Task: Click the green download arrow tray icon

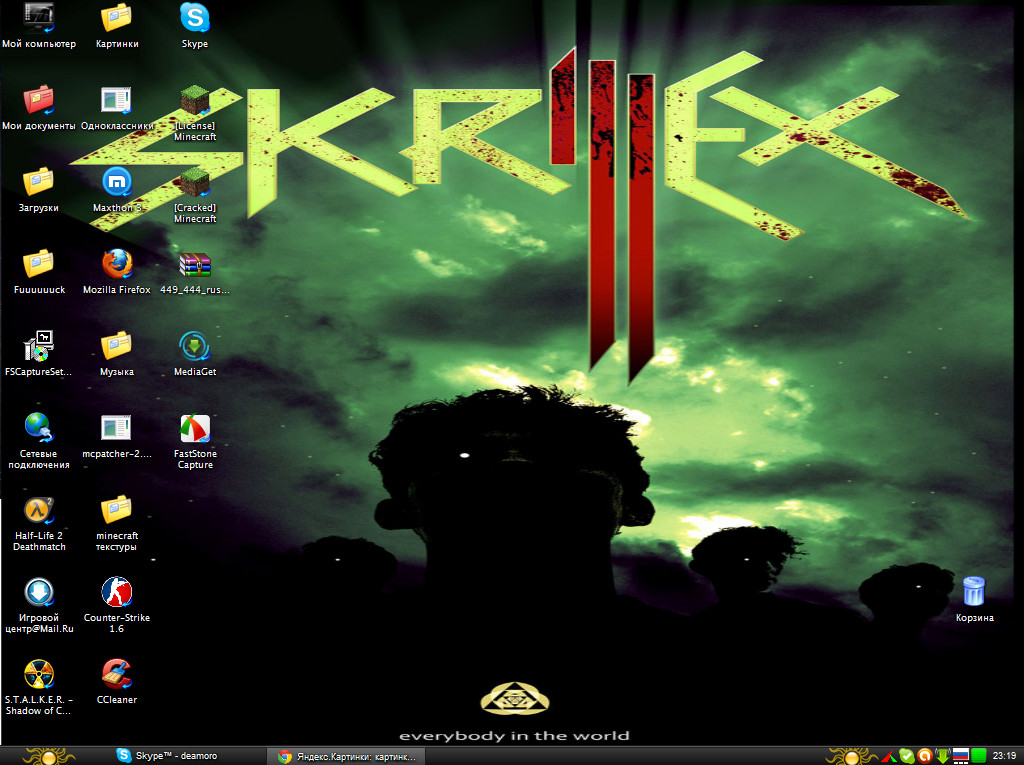Action: [942, 757]
